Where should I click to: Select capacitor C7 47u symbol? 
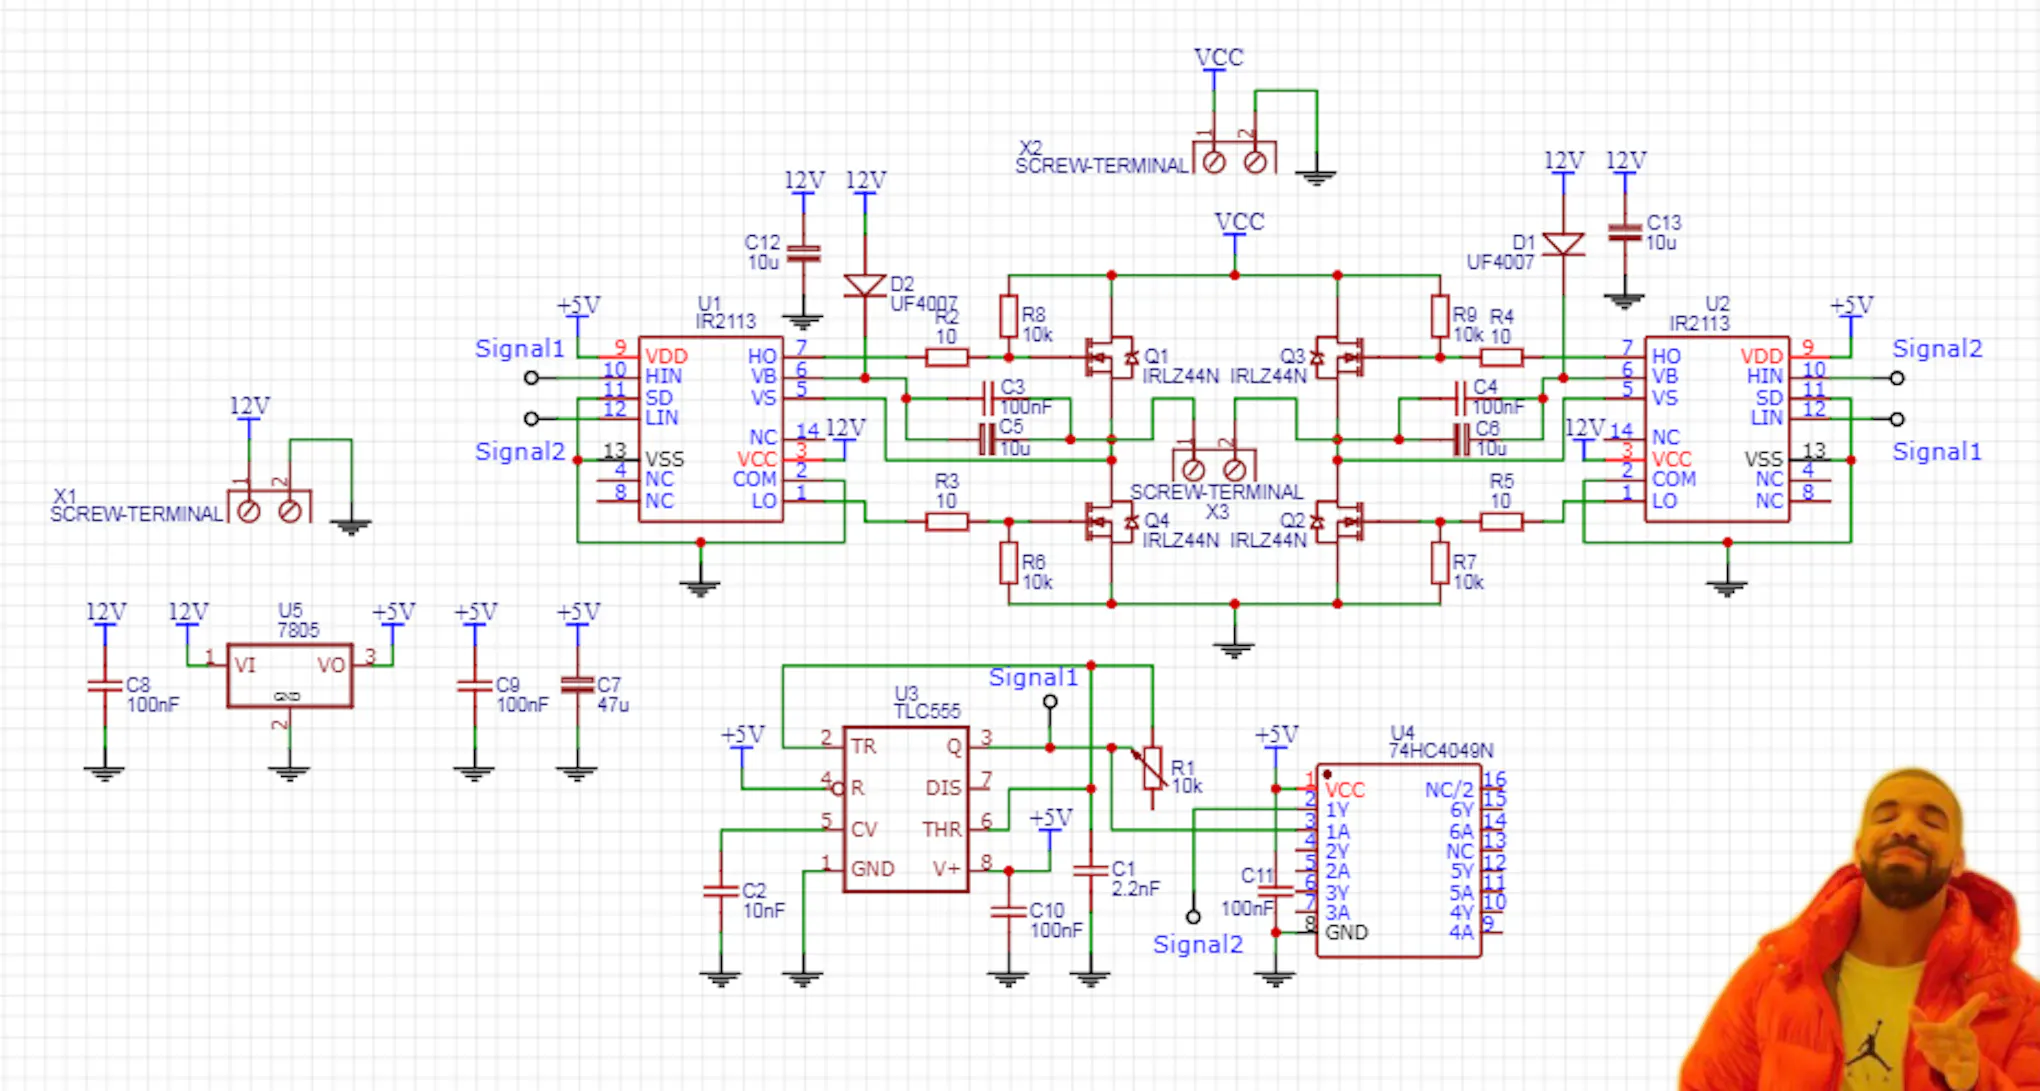pos(577,686)
